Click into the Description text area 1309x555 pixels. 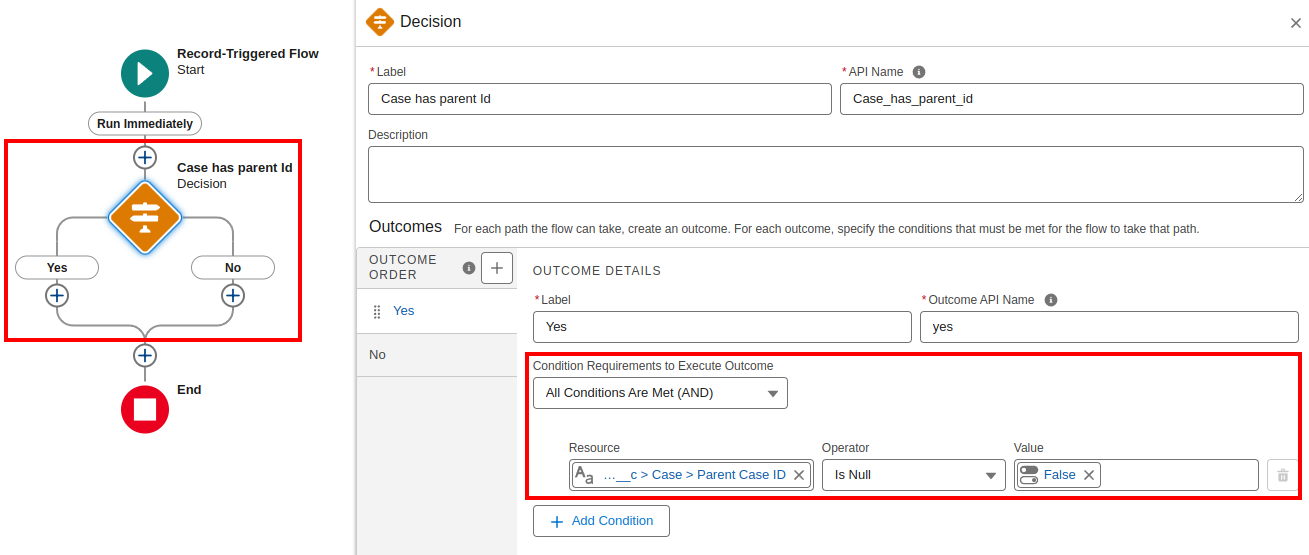(x=835, y=174)
